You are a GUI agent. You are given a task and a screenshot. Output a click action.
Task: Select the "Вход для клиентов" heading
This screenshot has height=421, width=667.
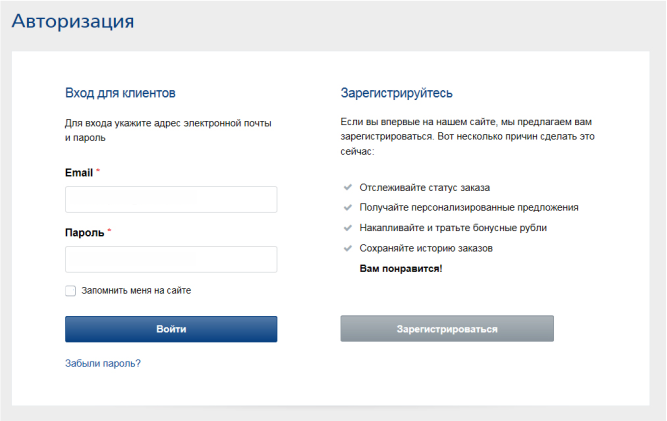[120, 93]
